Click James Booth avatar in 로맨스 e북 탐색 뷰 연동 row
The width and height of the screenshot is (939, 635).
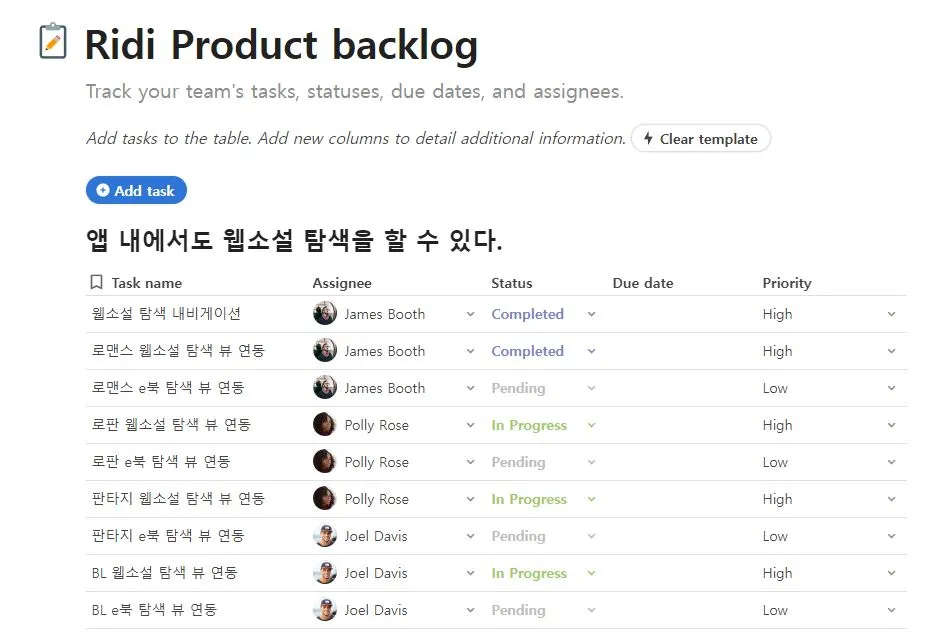coord(325,388)
